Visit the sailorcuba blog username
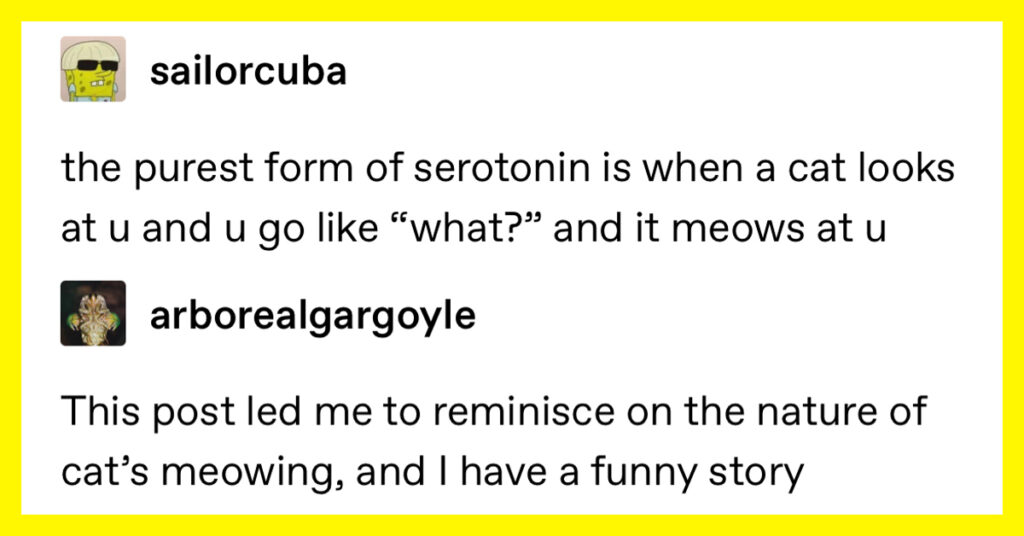Screen dimensions: 1024x536 [248, 71]
